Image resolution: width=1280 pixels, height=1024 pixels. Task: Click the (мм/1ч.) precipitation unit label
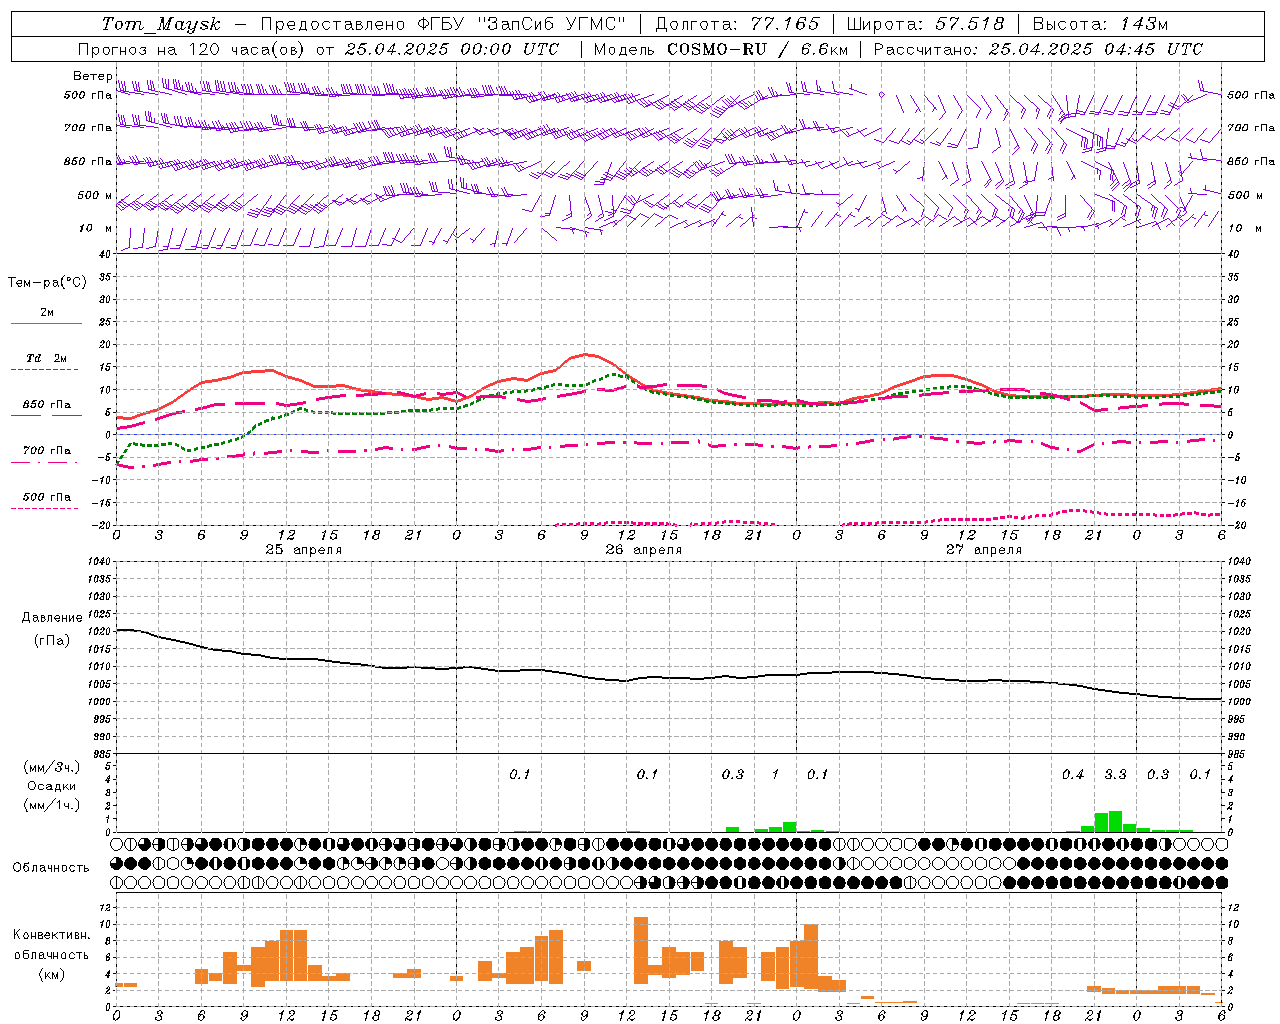click(x=52, y=805)
